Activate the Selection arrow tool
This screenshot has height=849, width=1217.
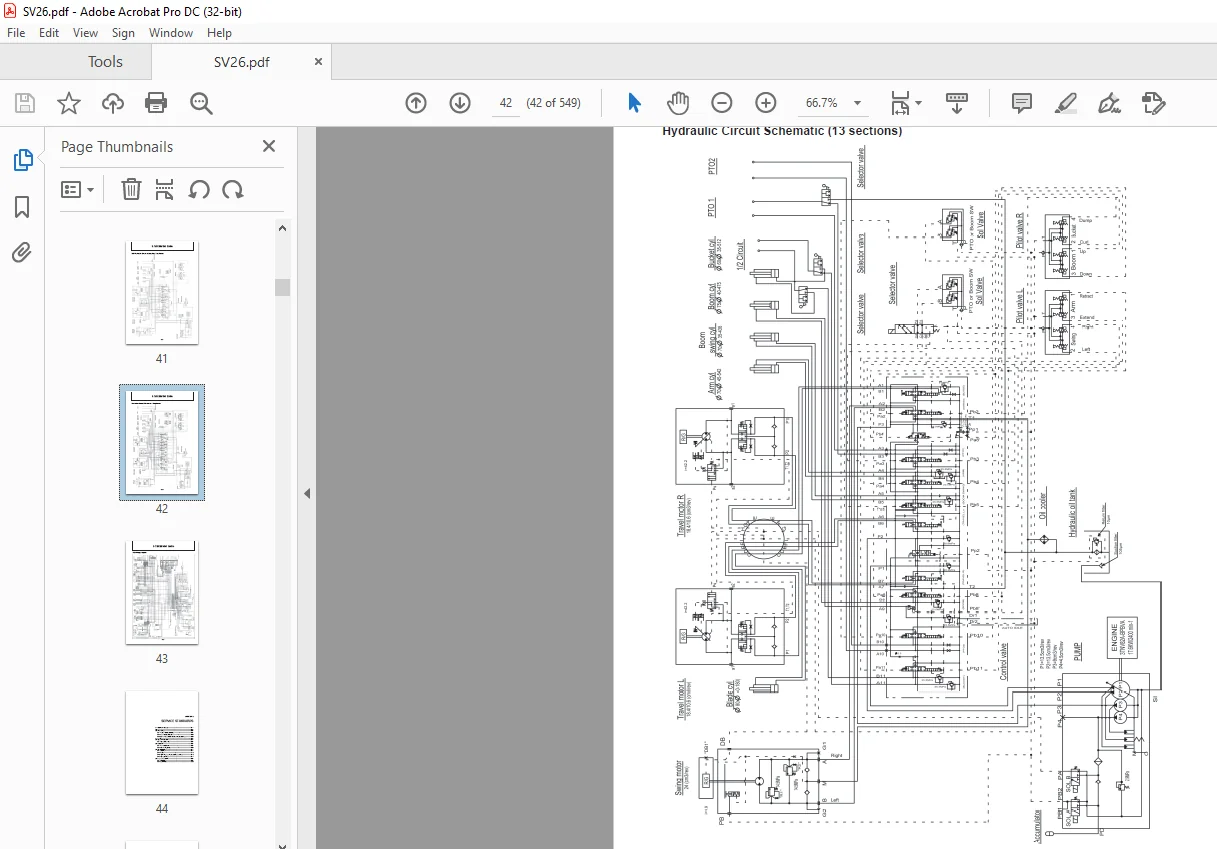point(634,103)
